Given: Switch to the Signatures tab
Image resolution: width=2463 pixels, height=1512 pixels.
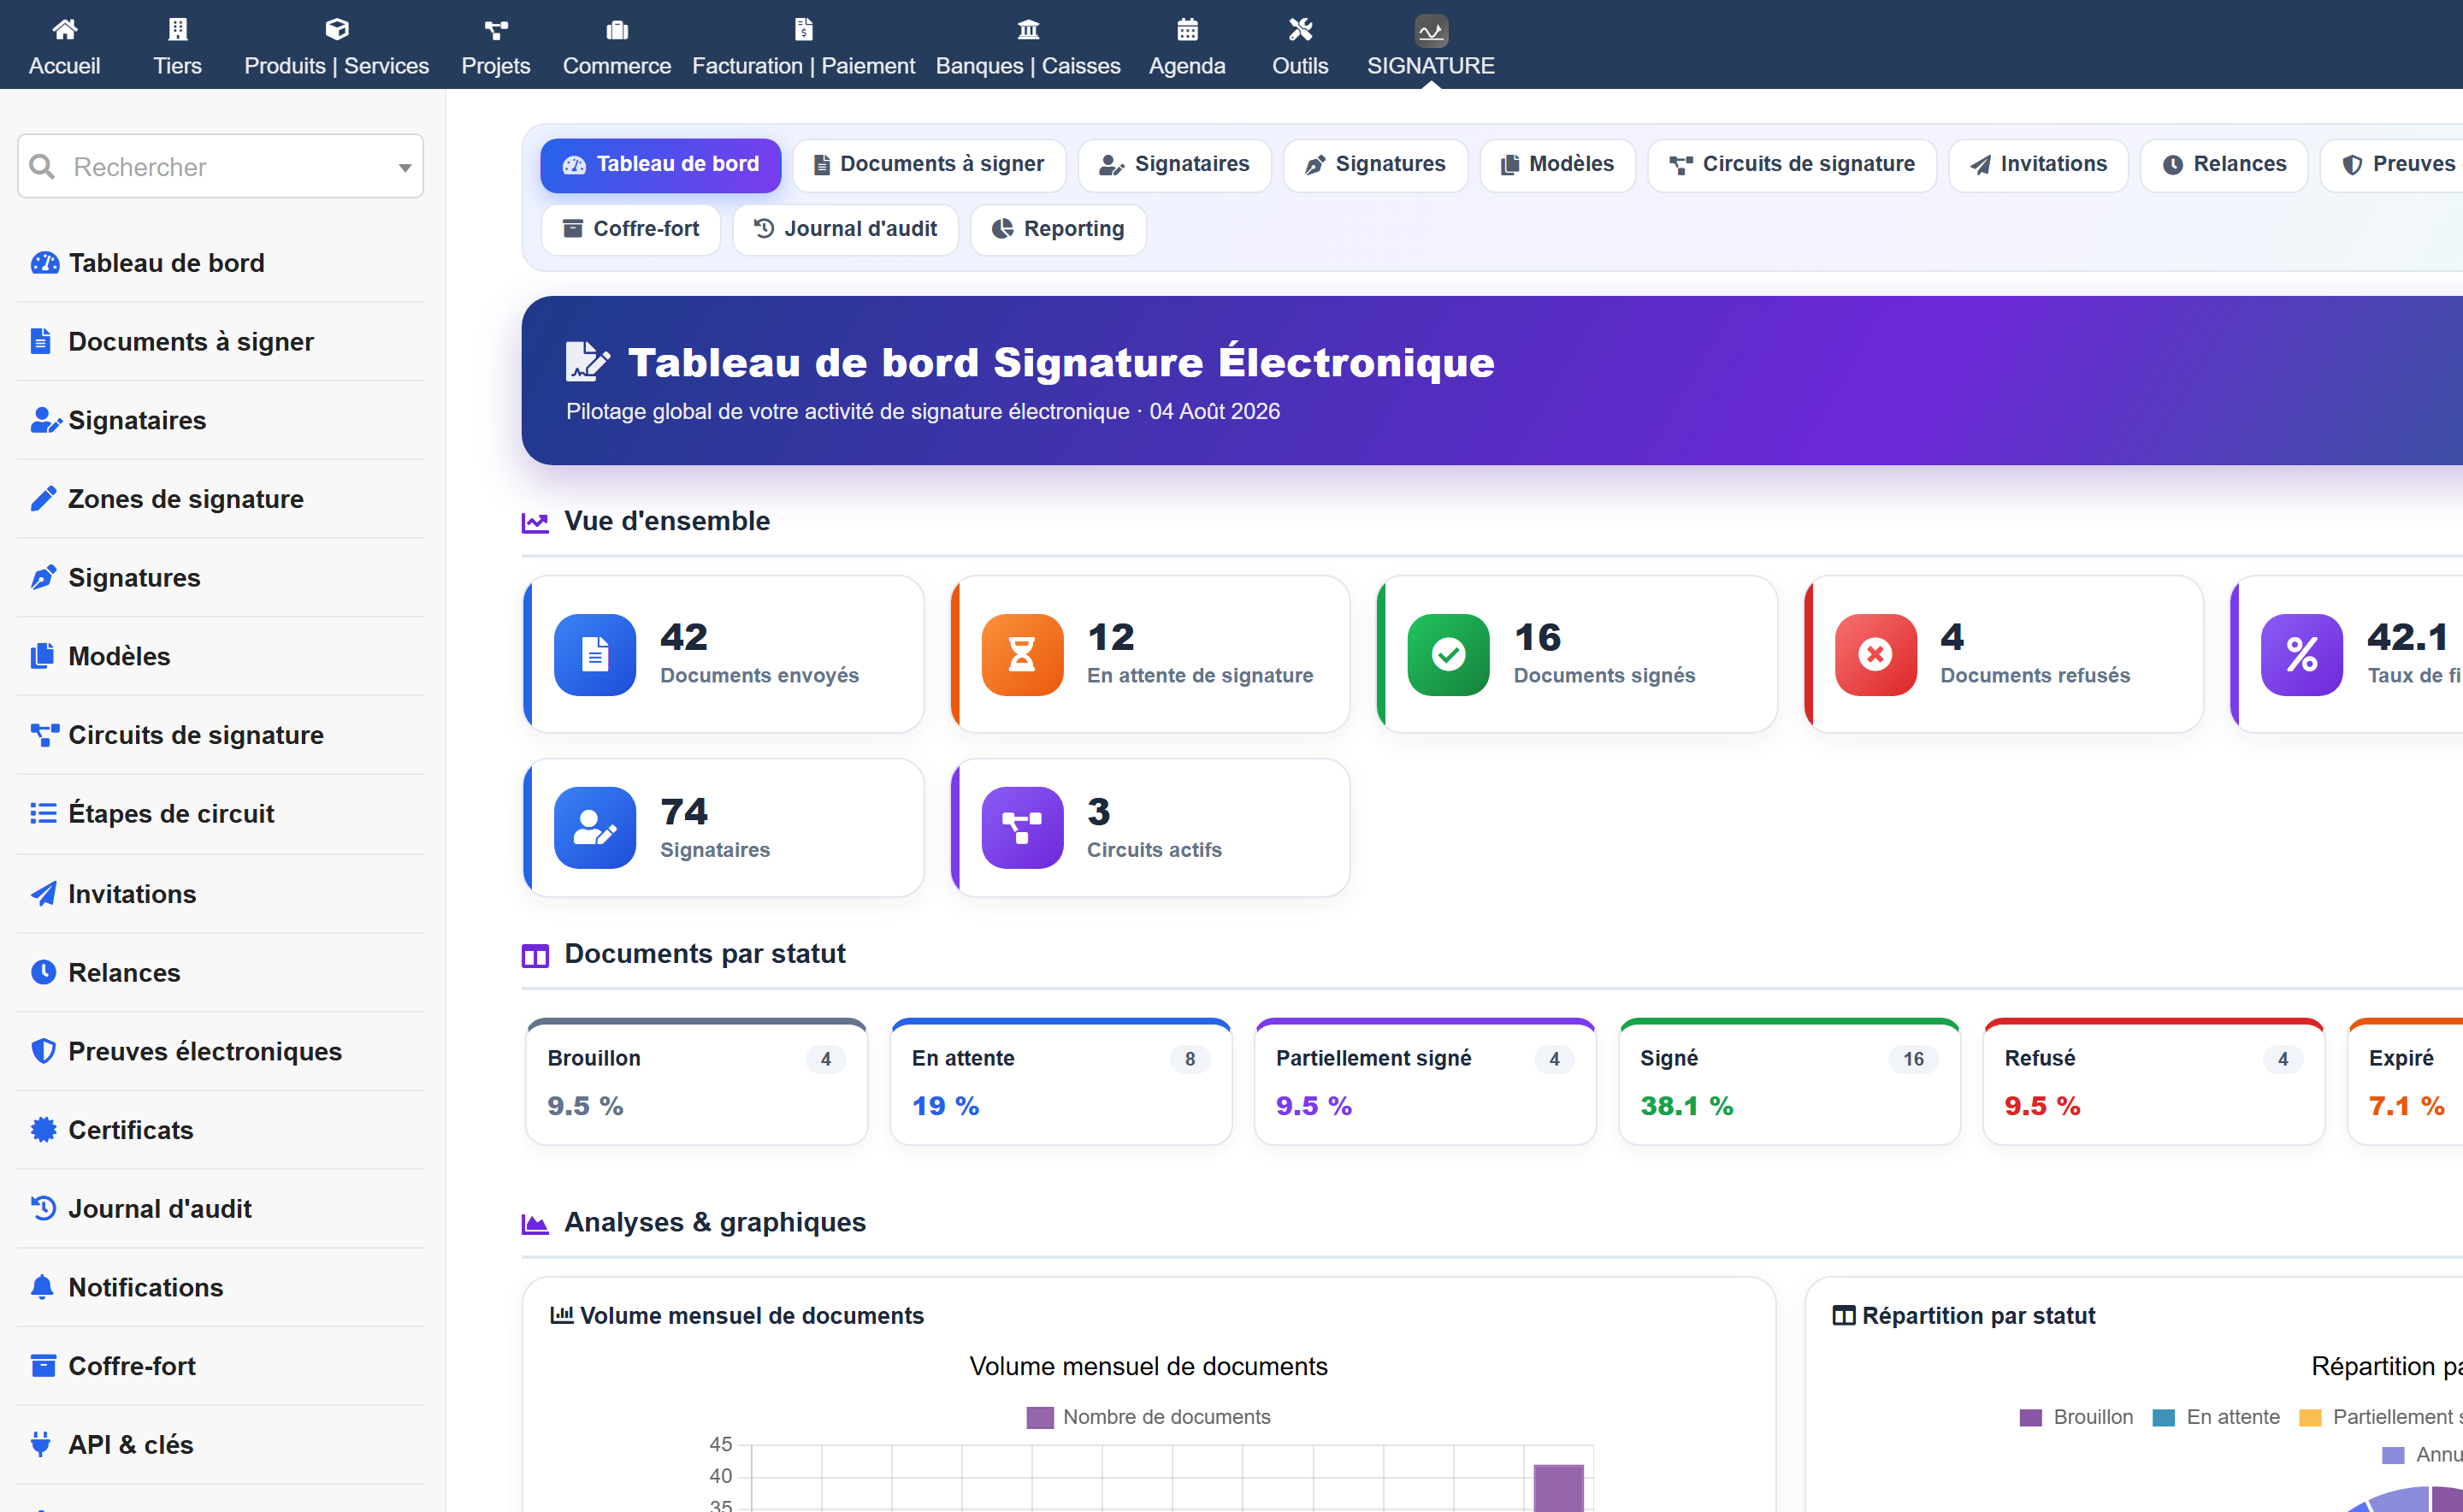Looking at the screenshot, I should 1376,164.
